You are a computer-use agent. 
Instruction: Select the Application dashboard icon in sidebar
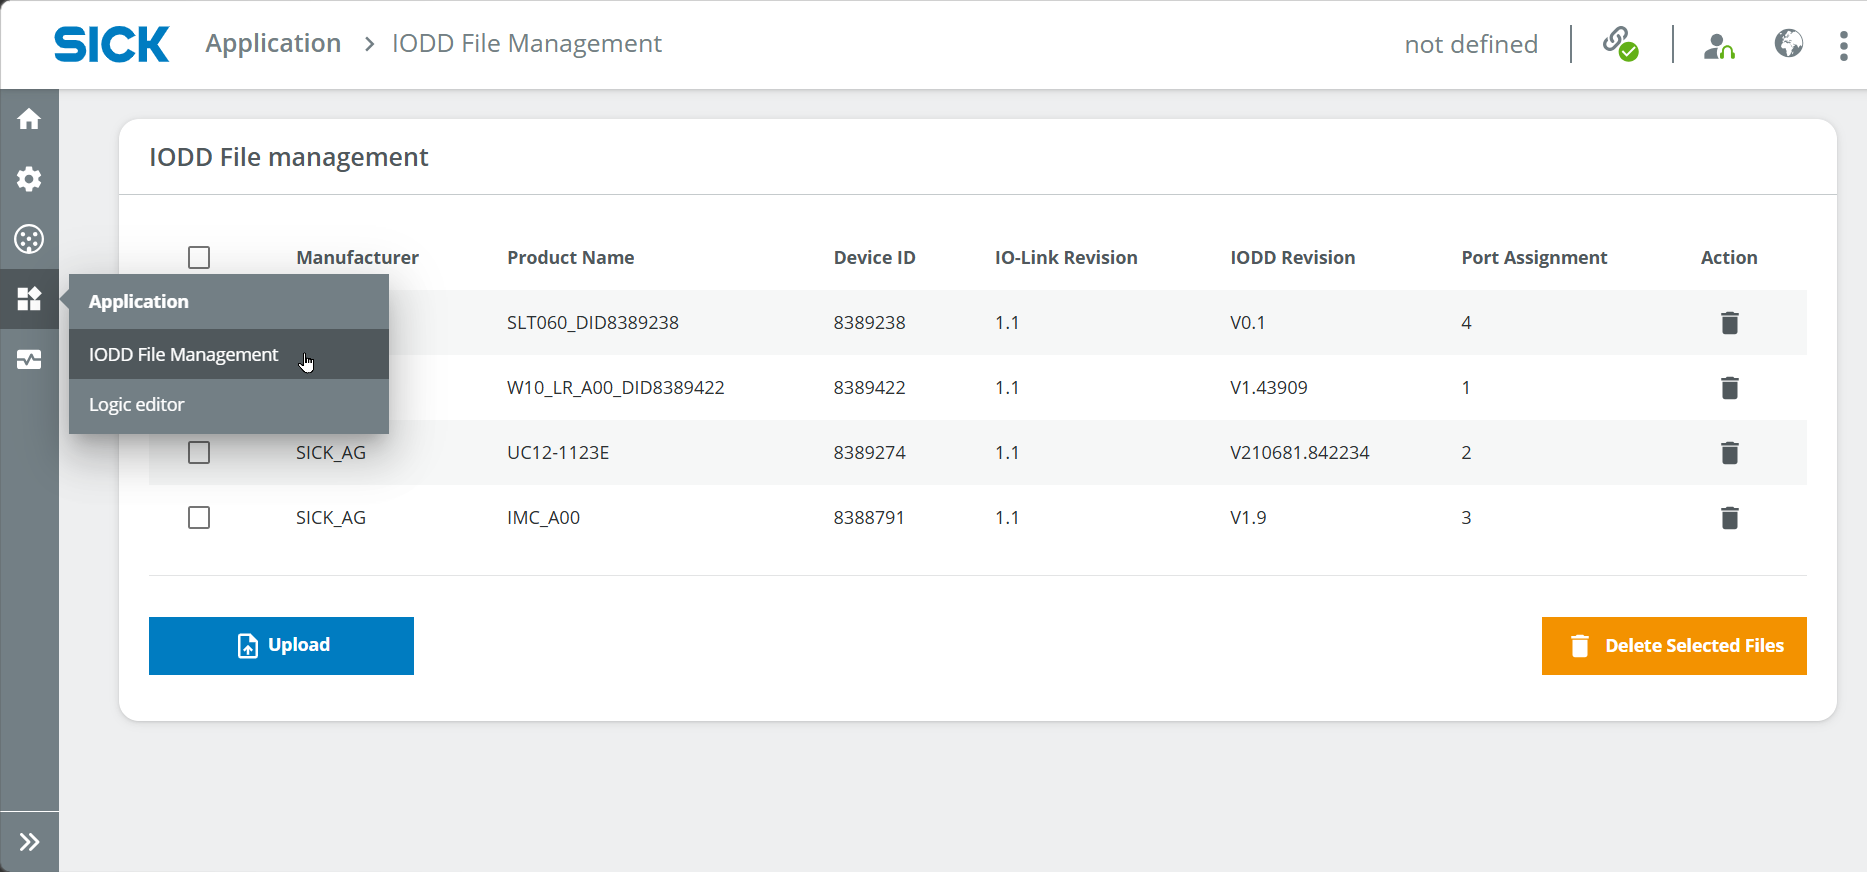coord(29,299)
